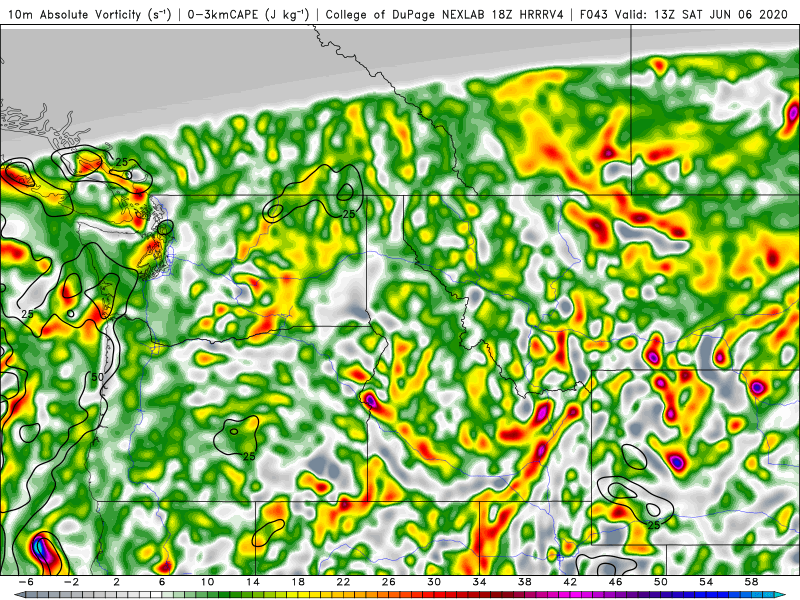Click the "0-3kmCAPE (J kg⁻¹)" title text

coord(248,15)
